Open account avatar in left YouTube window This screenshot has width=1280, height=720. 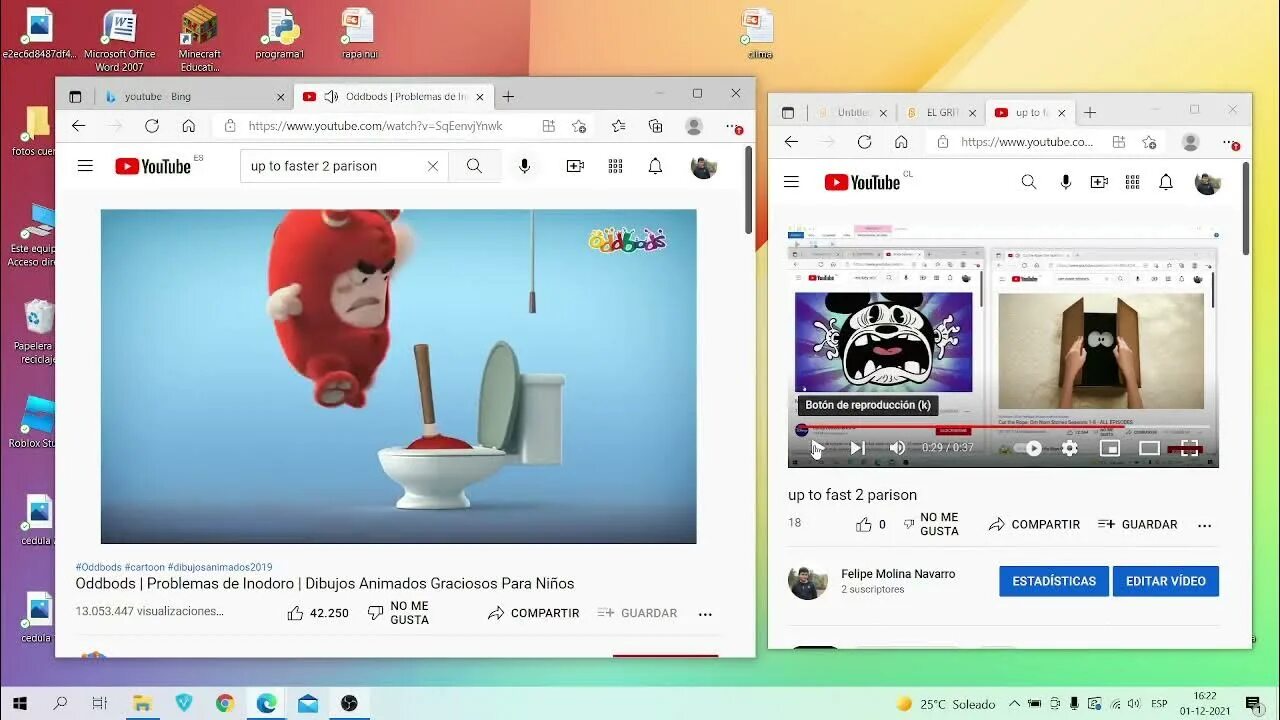pyautogui.click(x=703, y=166)
